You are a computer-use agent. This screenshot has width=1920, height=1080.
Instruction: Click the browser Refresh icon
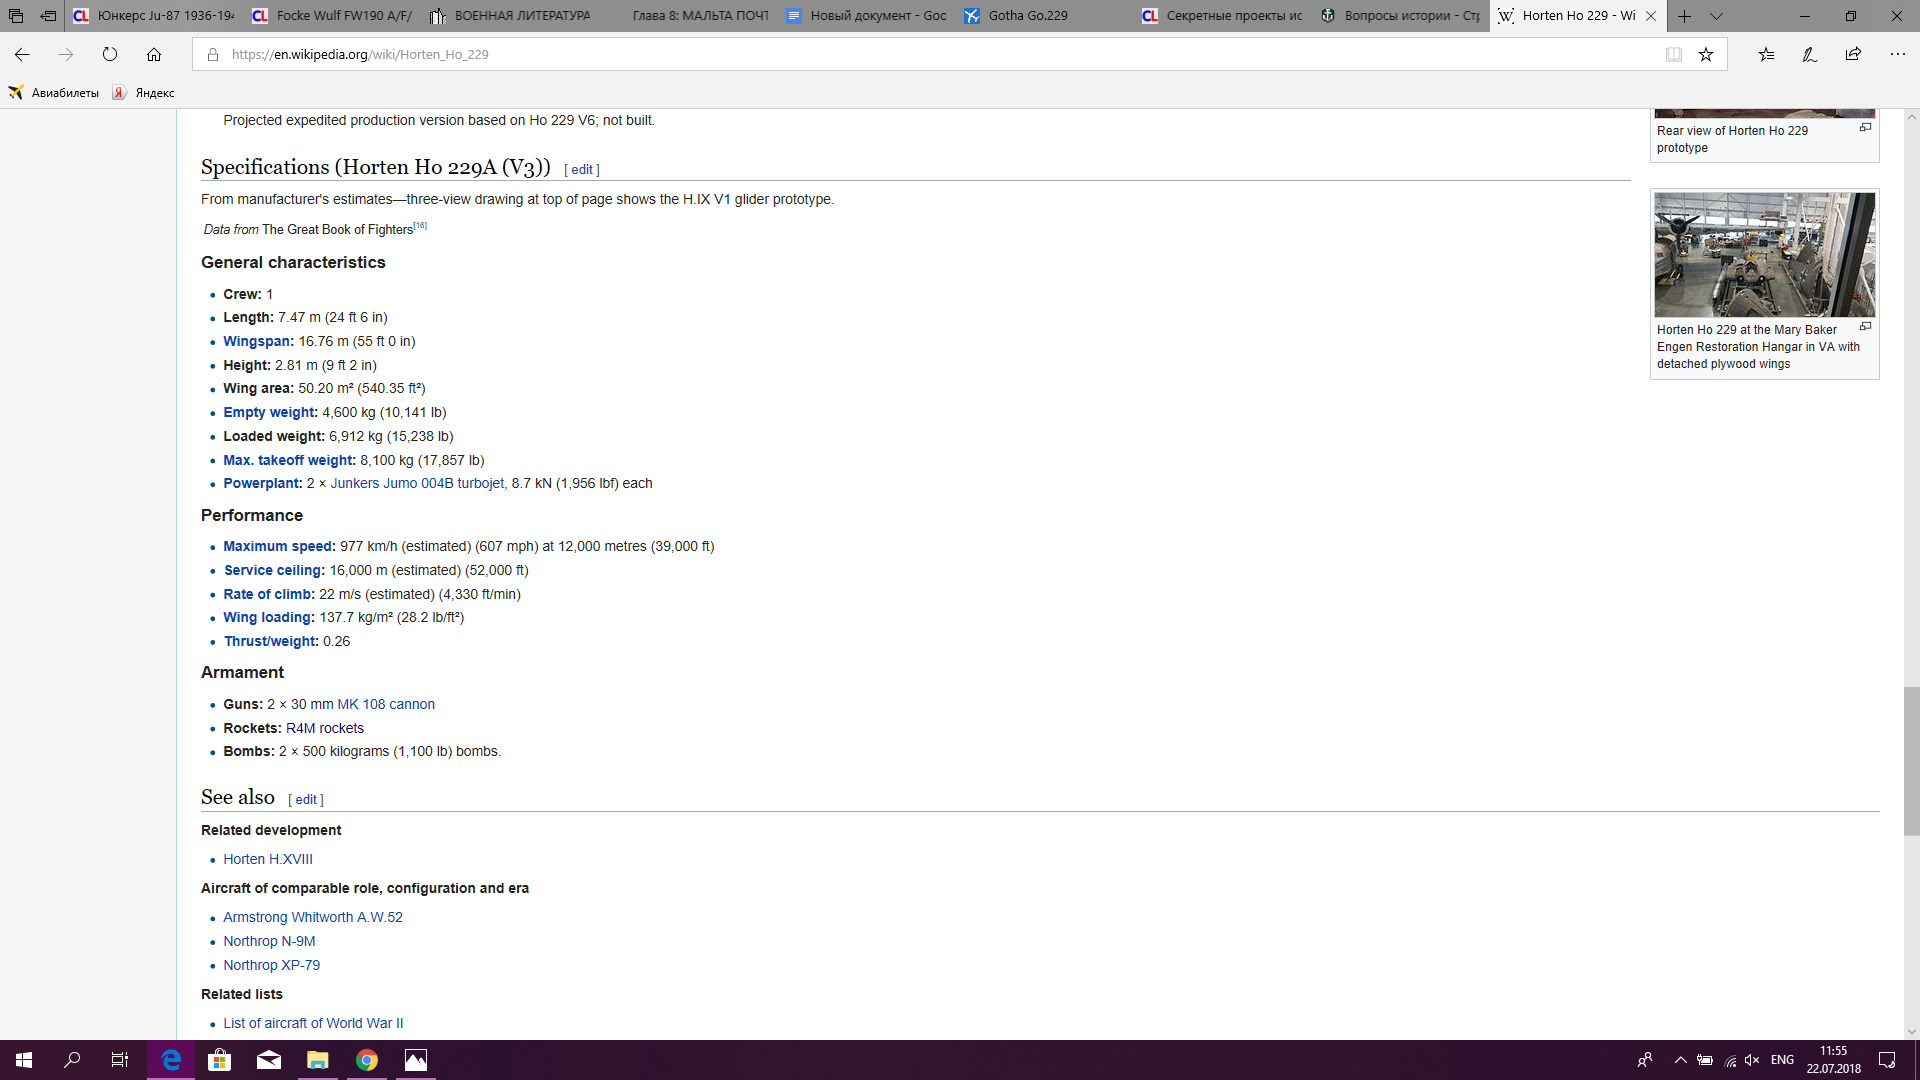pyautogui.click(x=110, y=54)
